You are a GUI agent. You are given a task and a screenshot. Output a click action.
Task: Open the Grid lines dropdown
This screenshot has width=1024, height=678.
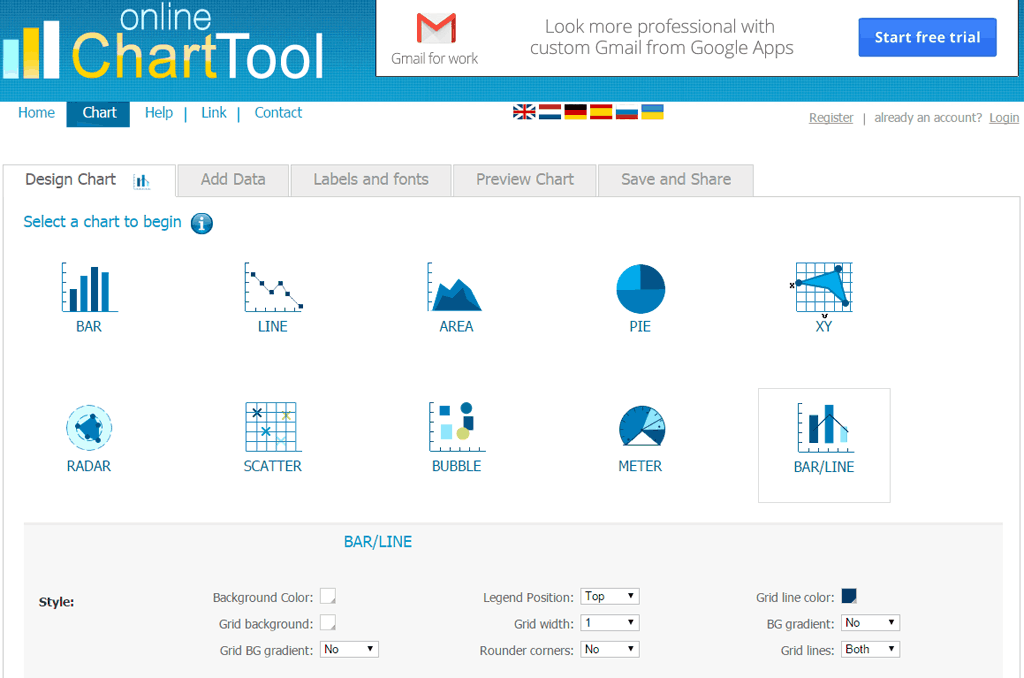[x=871, y=649]
